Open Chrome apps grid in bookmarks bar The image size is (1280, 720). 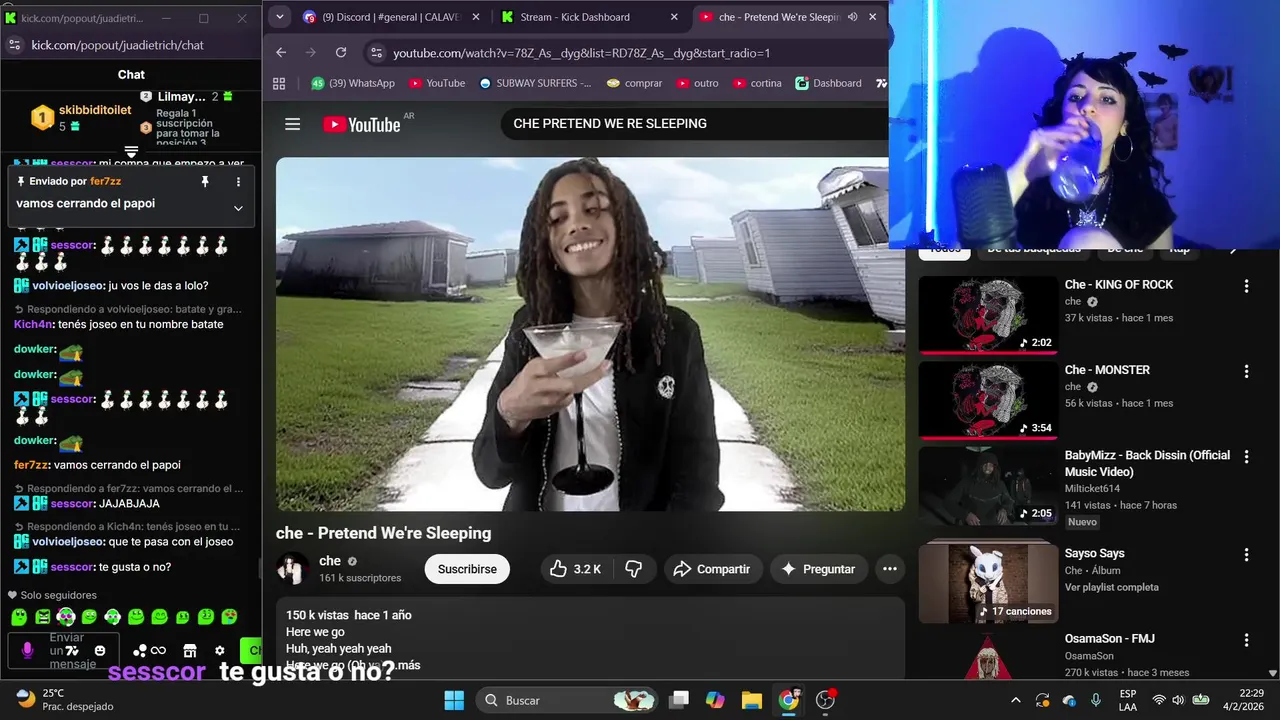point(279,83)
